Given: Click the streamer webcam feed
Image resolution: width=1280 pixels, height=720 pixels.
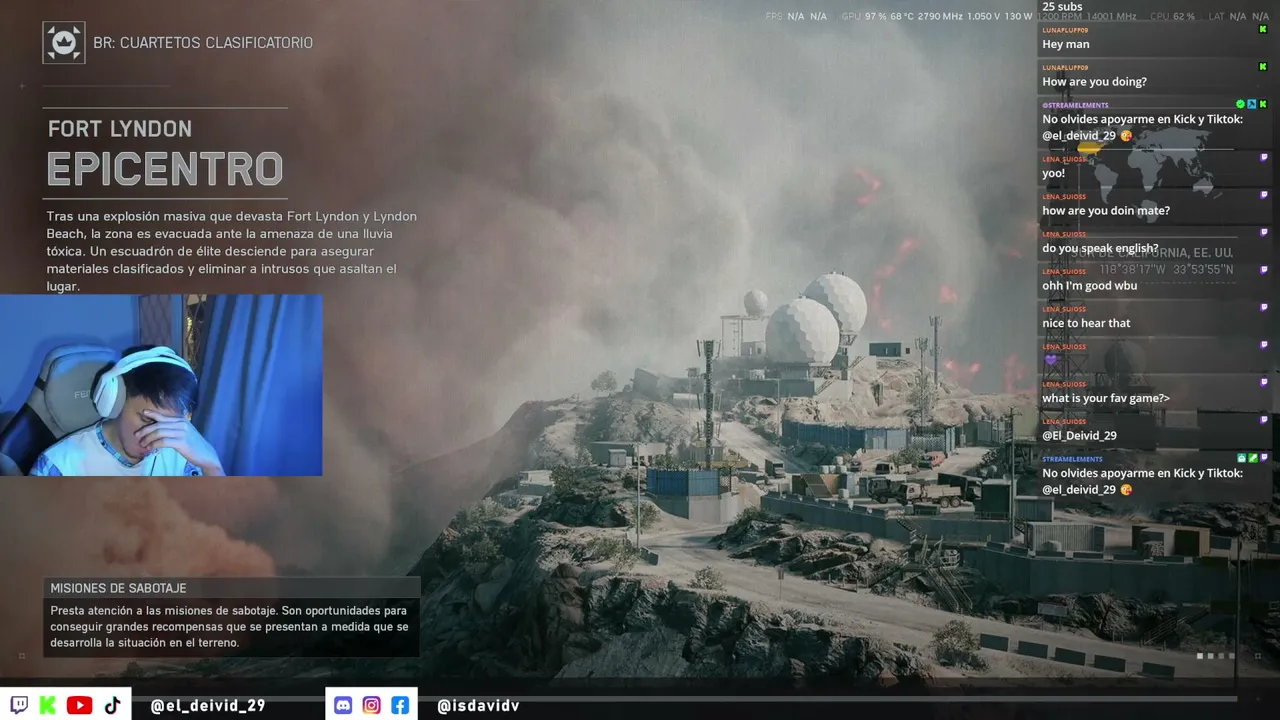Looking at the screenshot, I should coord(161,385).
